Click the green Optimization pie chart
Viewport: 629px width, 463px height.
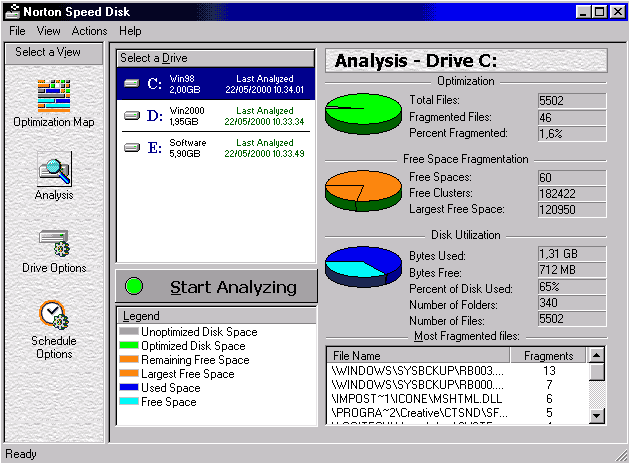363,114
